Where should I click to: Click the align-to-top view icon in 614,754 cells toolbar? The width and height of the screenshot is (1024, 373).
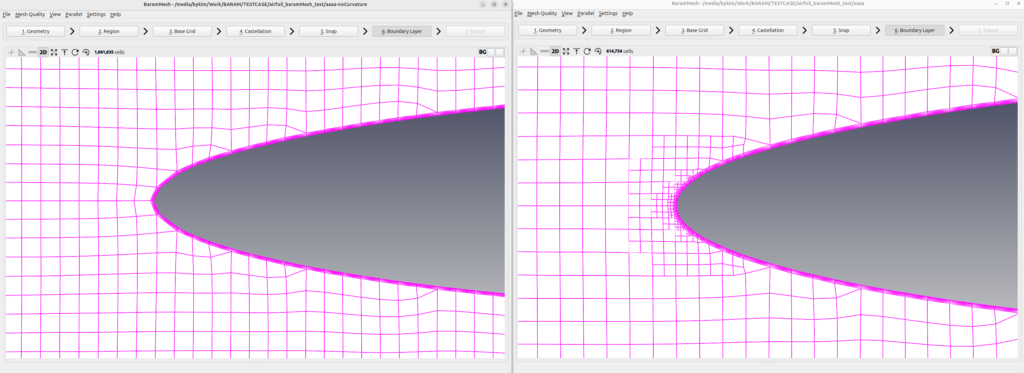[x=577, y=51]
